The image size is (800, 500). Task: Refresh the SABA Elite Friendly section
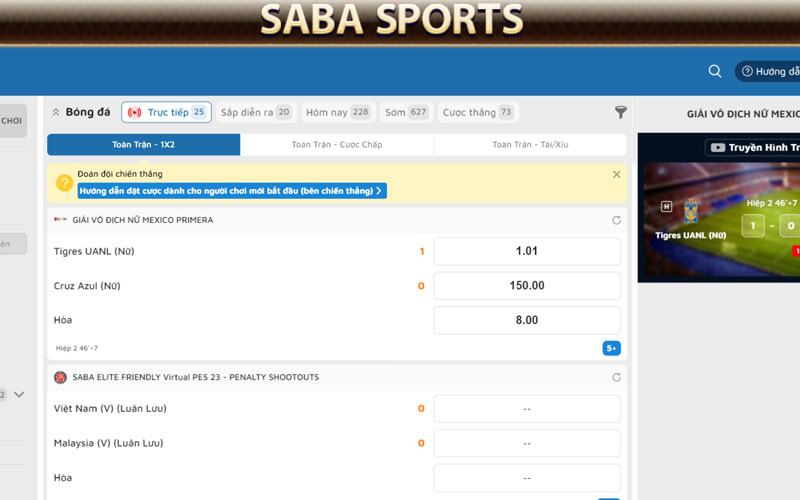[x=616, y=378]
